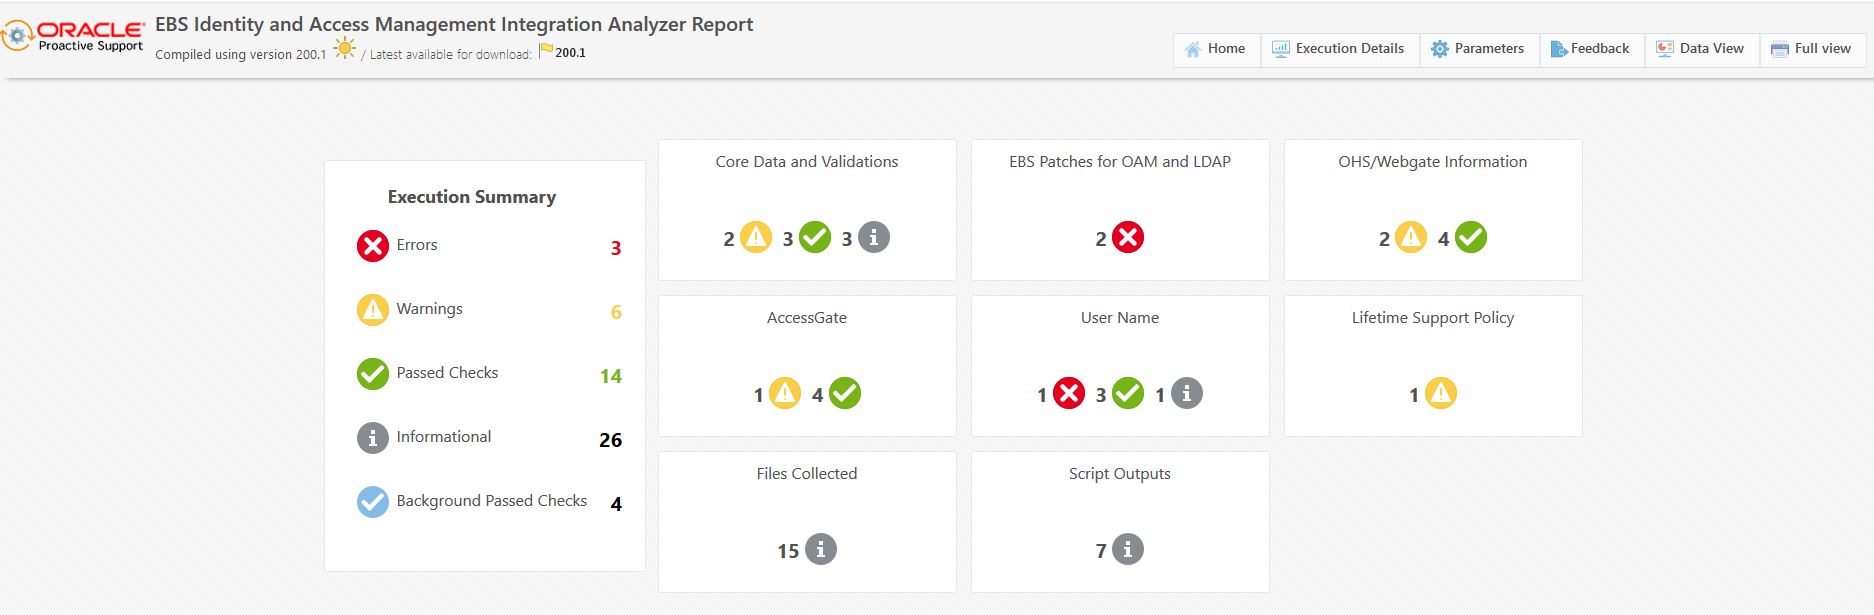
Task: Open the Parameters menu item
Action: pos(1477,49)
